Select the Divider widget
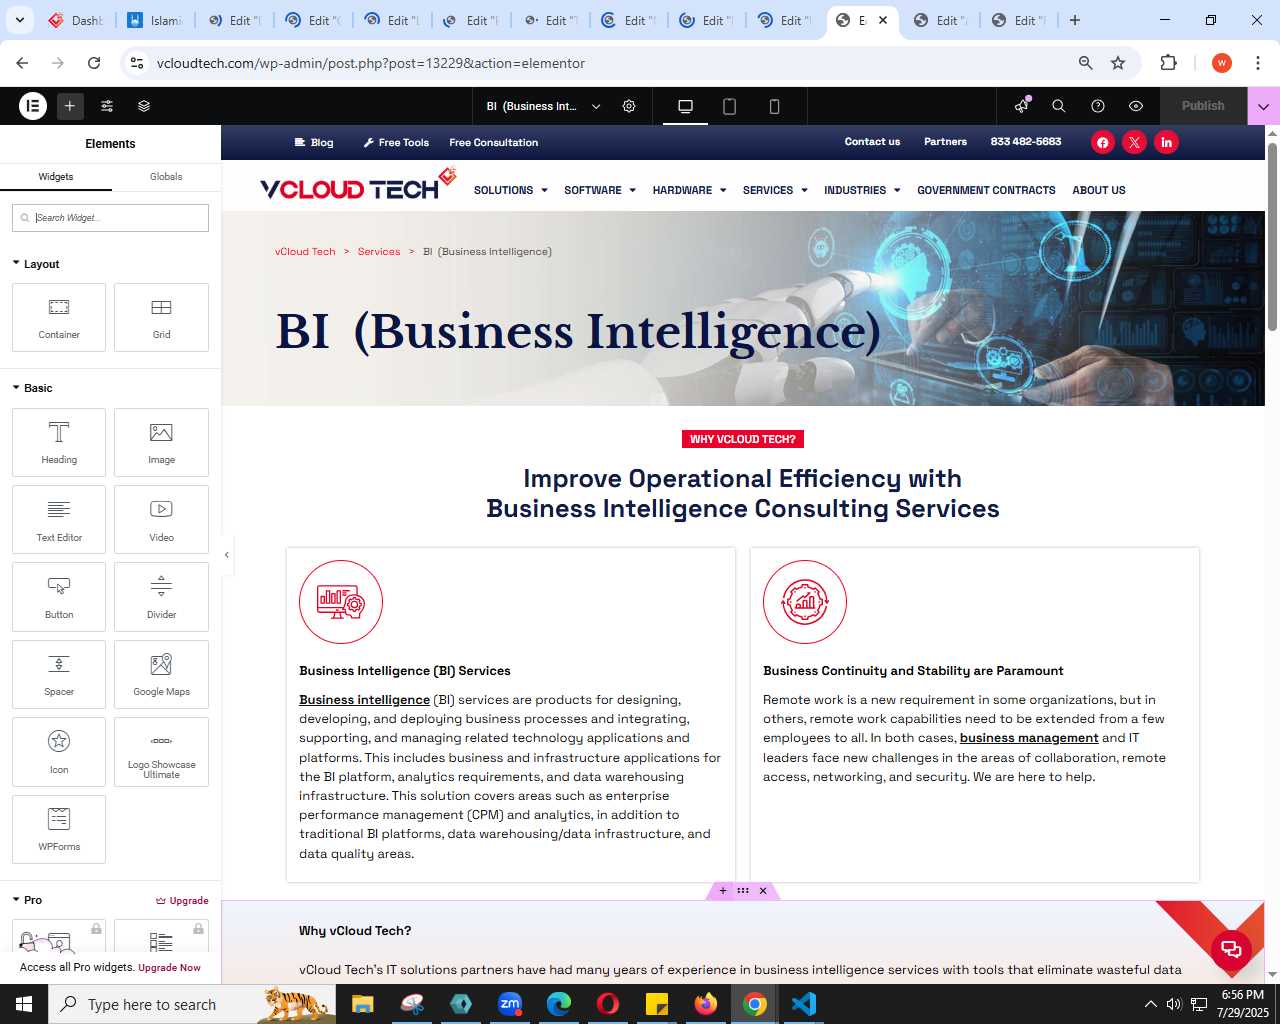 pos(161,597)
